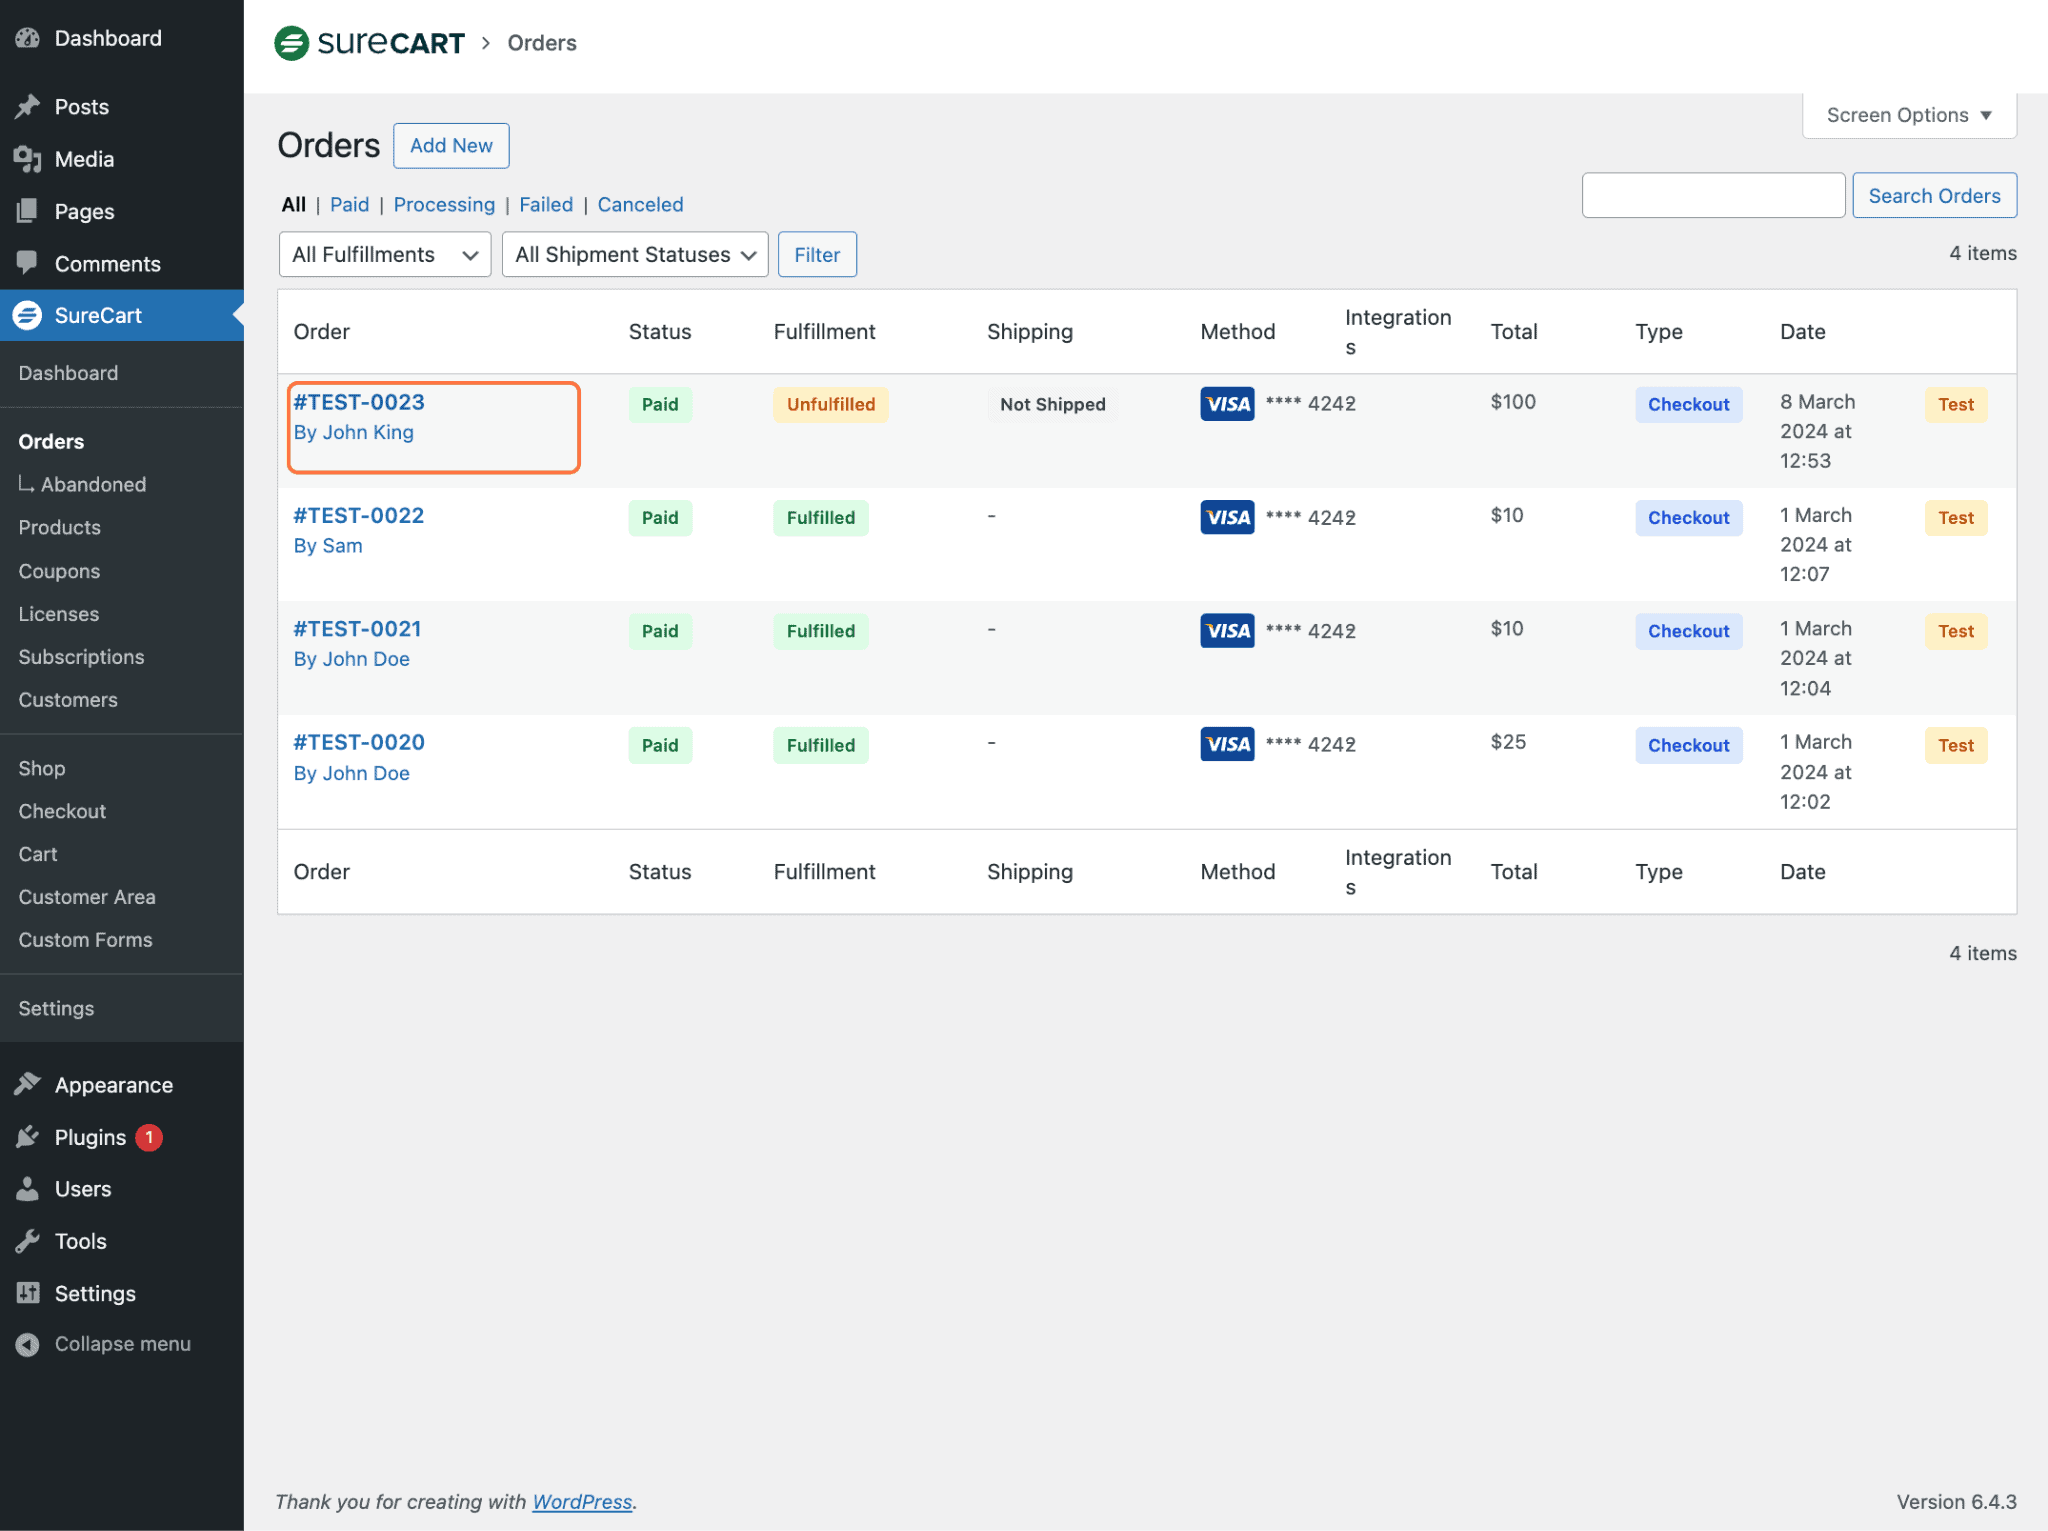Click the SureCart logo in the breadcrumb
Image resolution: width=2048 pixels, height=1531 pixels.
point(368,42)
